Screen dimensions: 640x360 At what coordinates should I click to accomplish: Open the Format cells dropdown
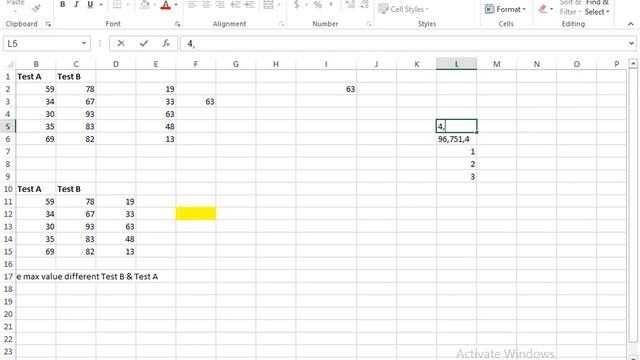click(505, 9)
